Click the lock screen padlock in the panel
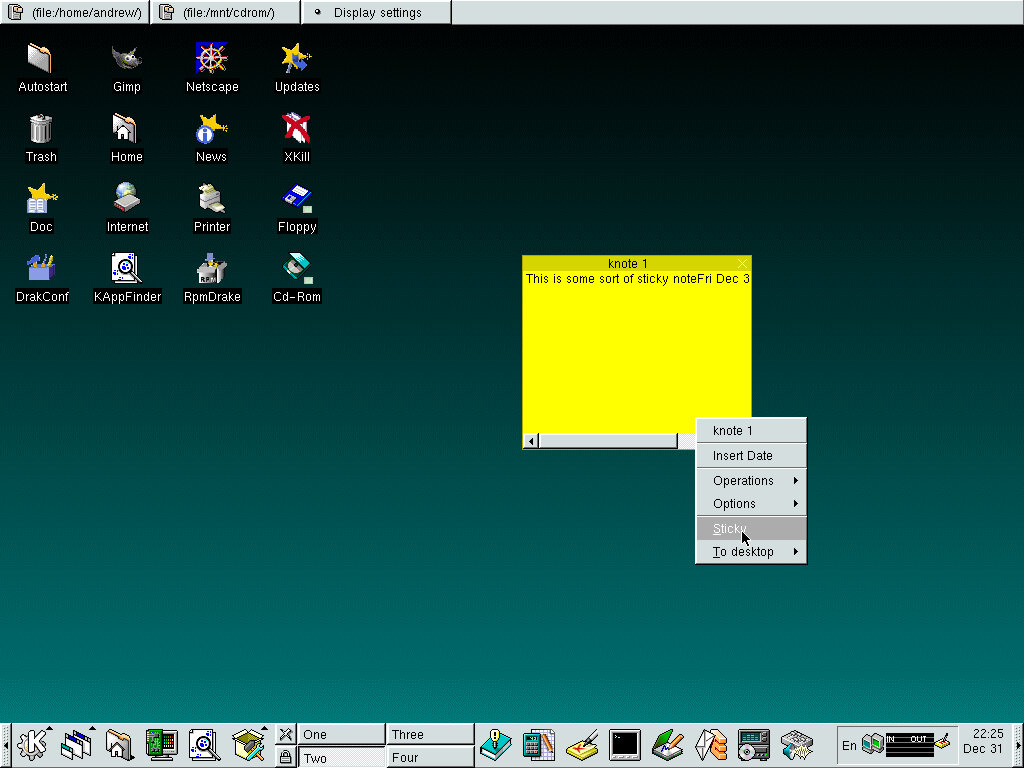Image resolution: width=1024 pixels, height=768 pixels. [x=285, y=757]
